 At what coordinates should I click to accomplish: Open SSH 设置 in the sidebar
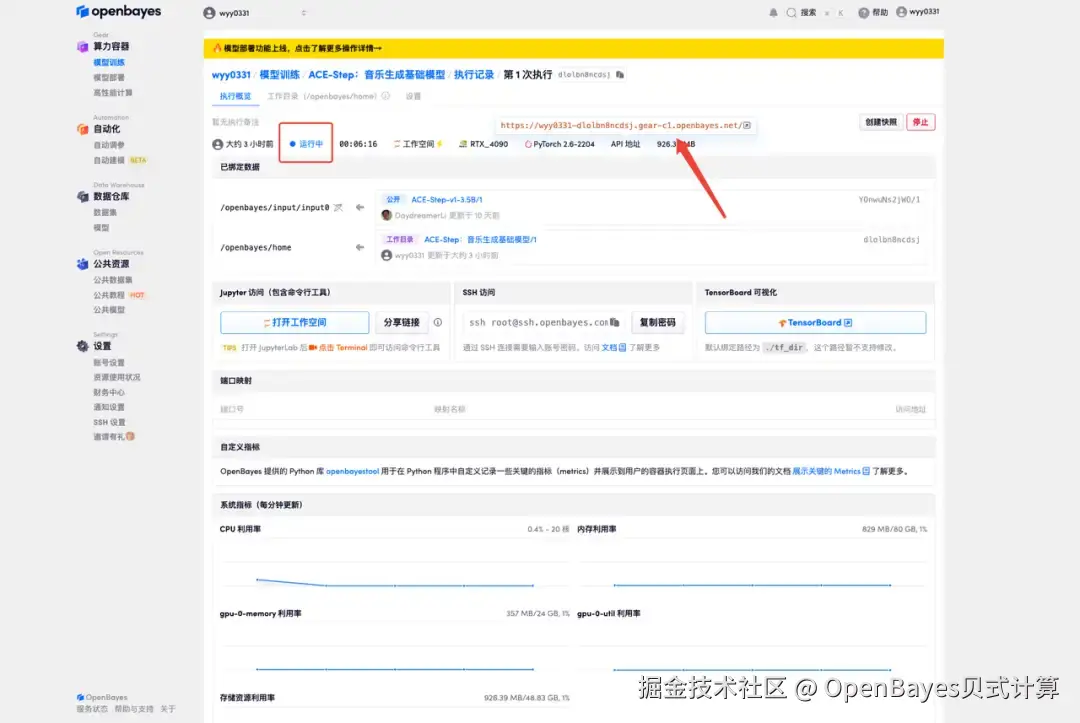pyautogui.click(x=109, y=422)
